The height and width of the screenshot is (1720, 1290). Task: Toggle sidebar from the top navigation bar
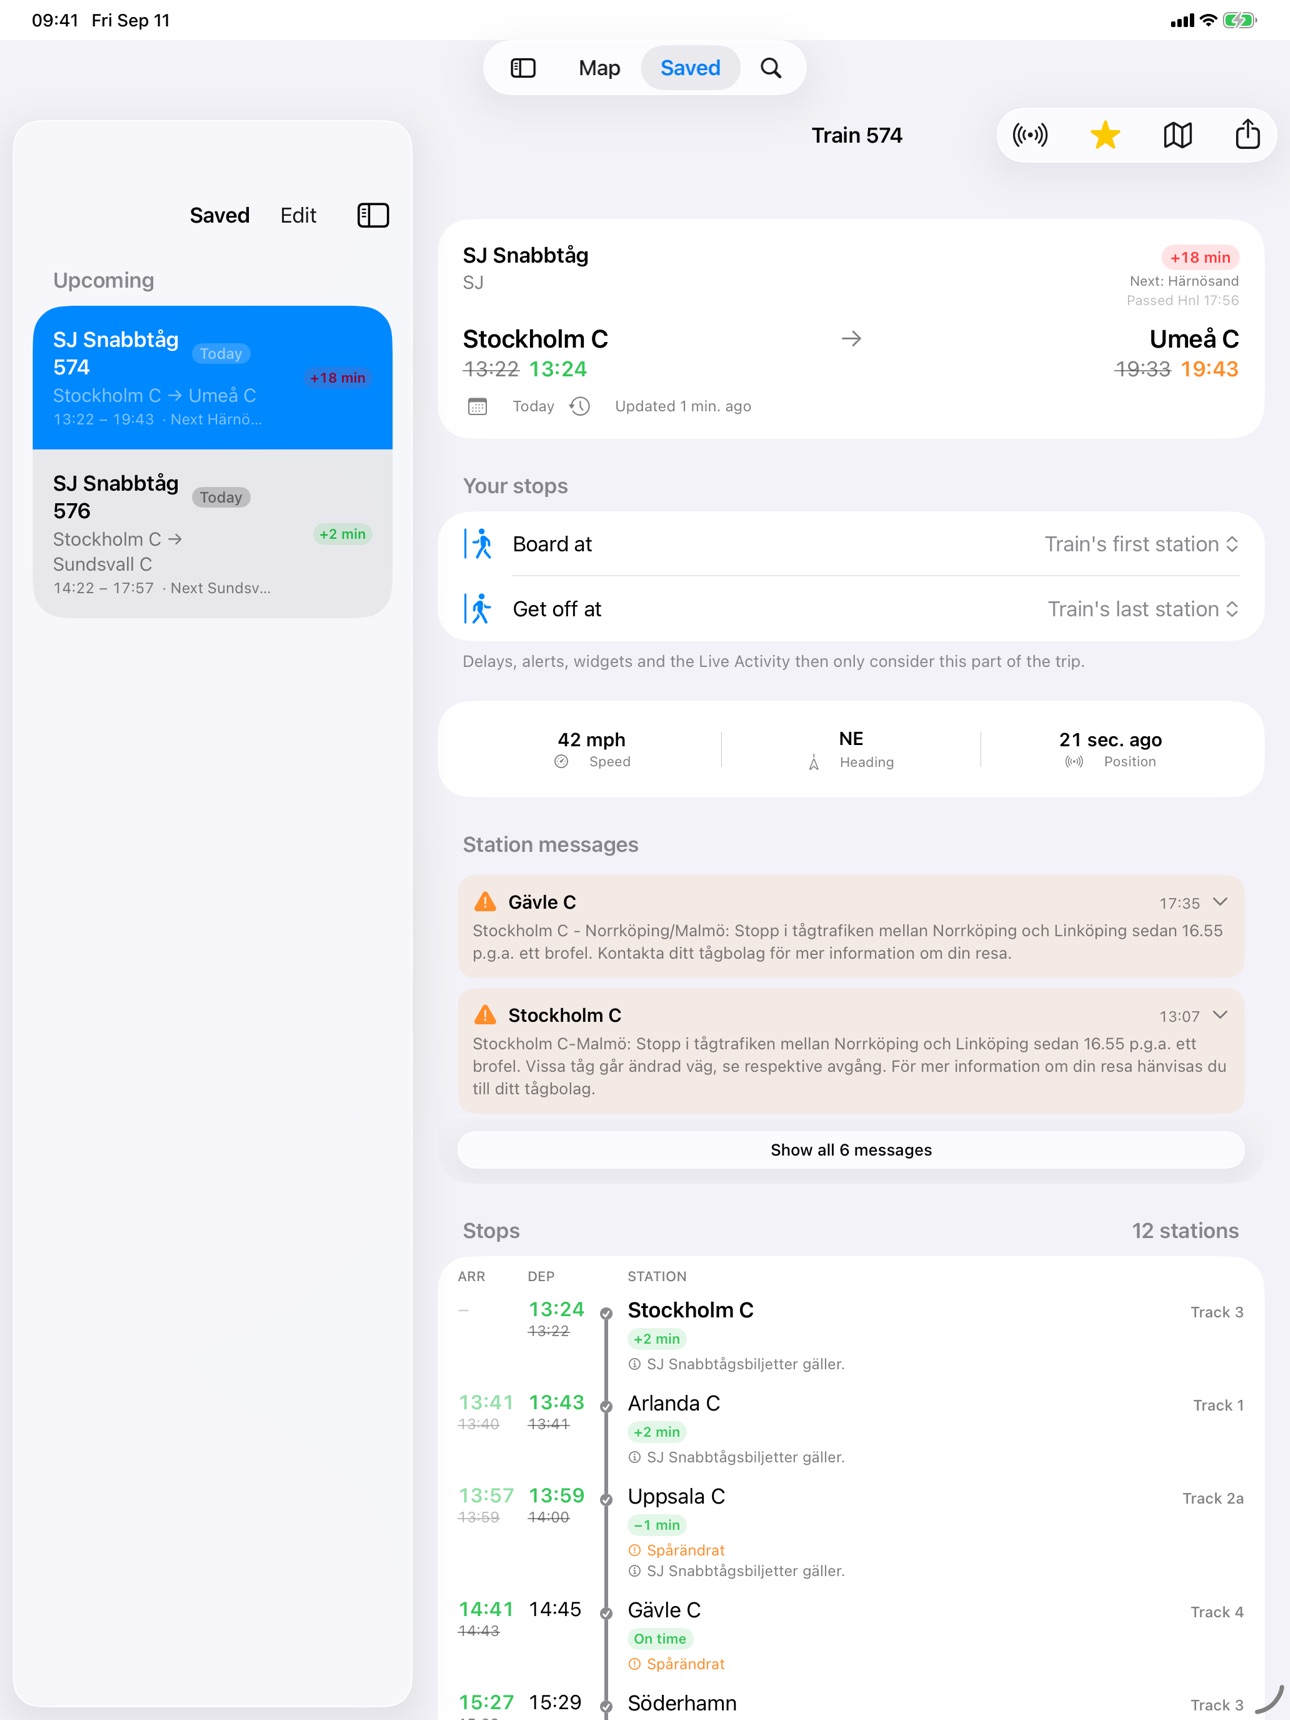pos(523,68)
